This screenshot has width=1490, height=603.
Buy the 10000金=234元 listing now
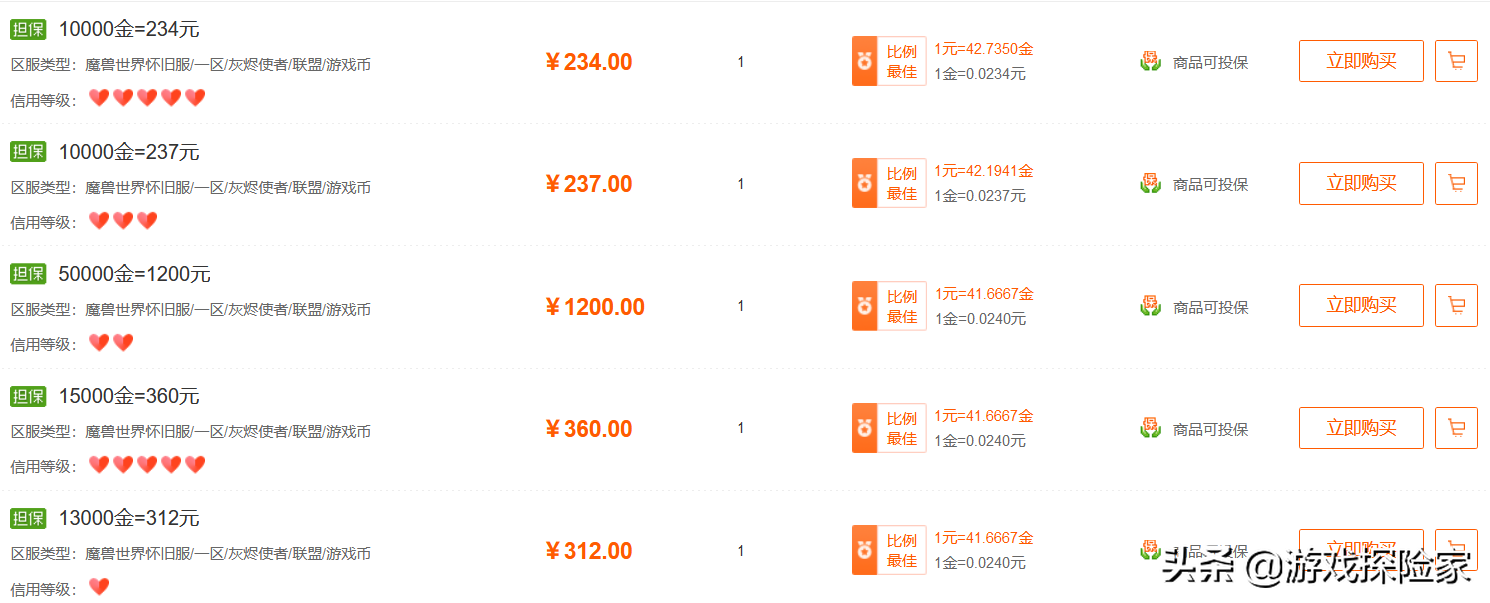tap(1361, 61)
